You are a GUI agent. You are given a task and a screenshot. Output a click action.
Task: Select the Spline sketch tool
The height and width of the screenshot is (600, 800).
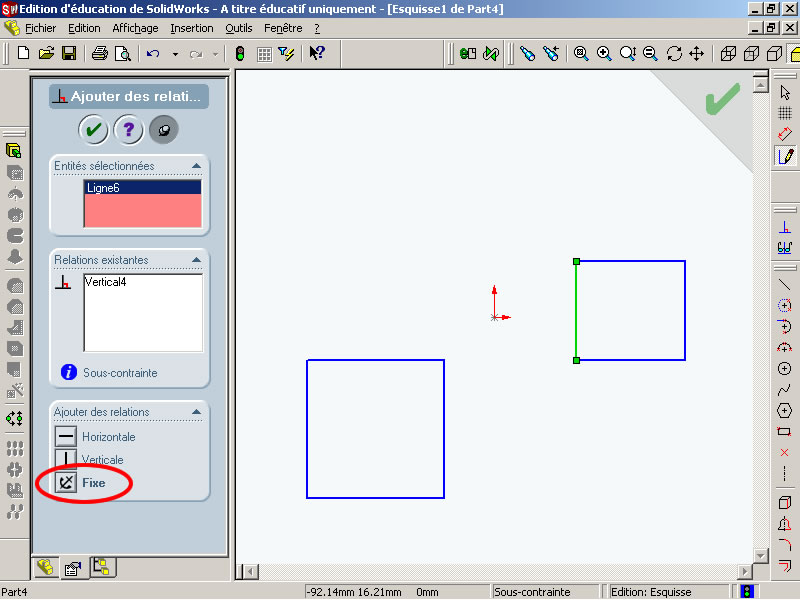[785, 390]
